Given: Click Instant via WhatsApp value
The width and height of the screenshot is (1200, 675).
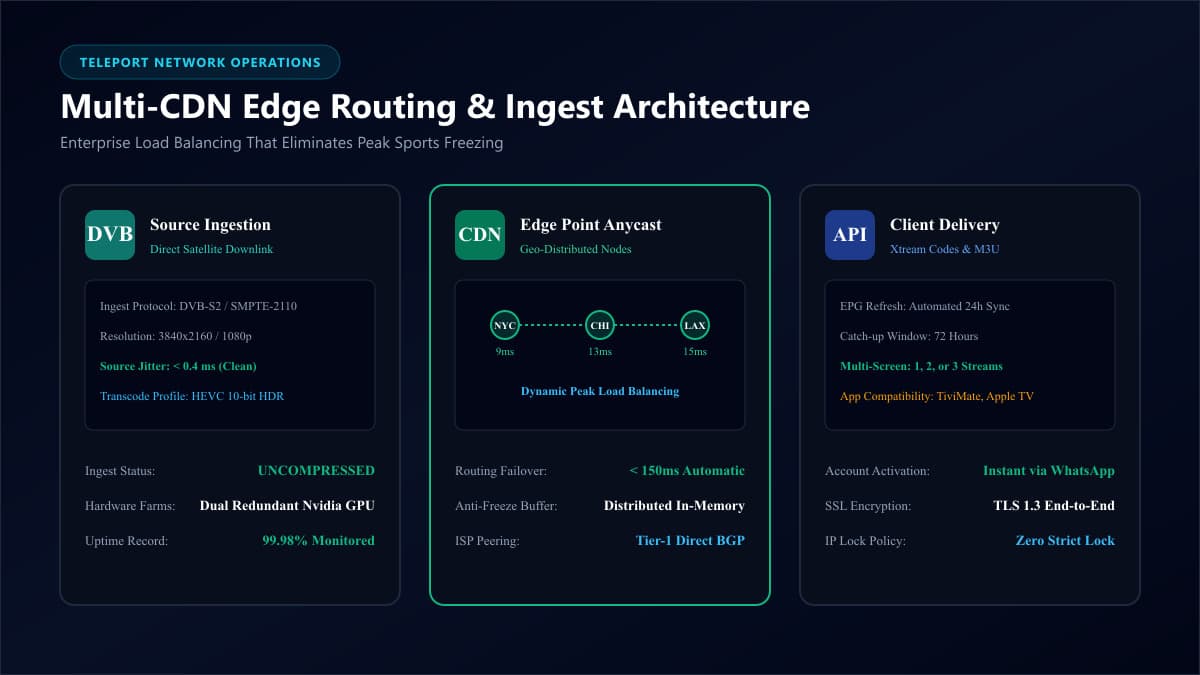Looking at the screenshot, I should (1049, 470).
